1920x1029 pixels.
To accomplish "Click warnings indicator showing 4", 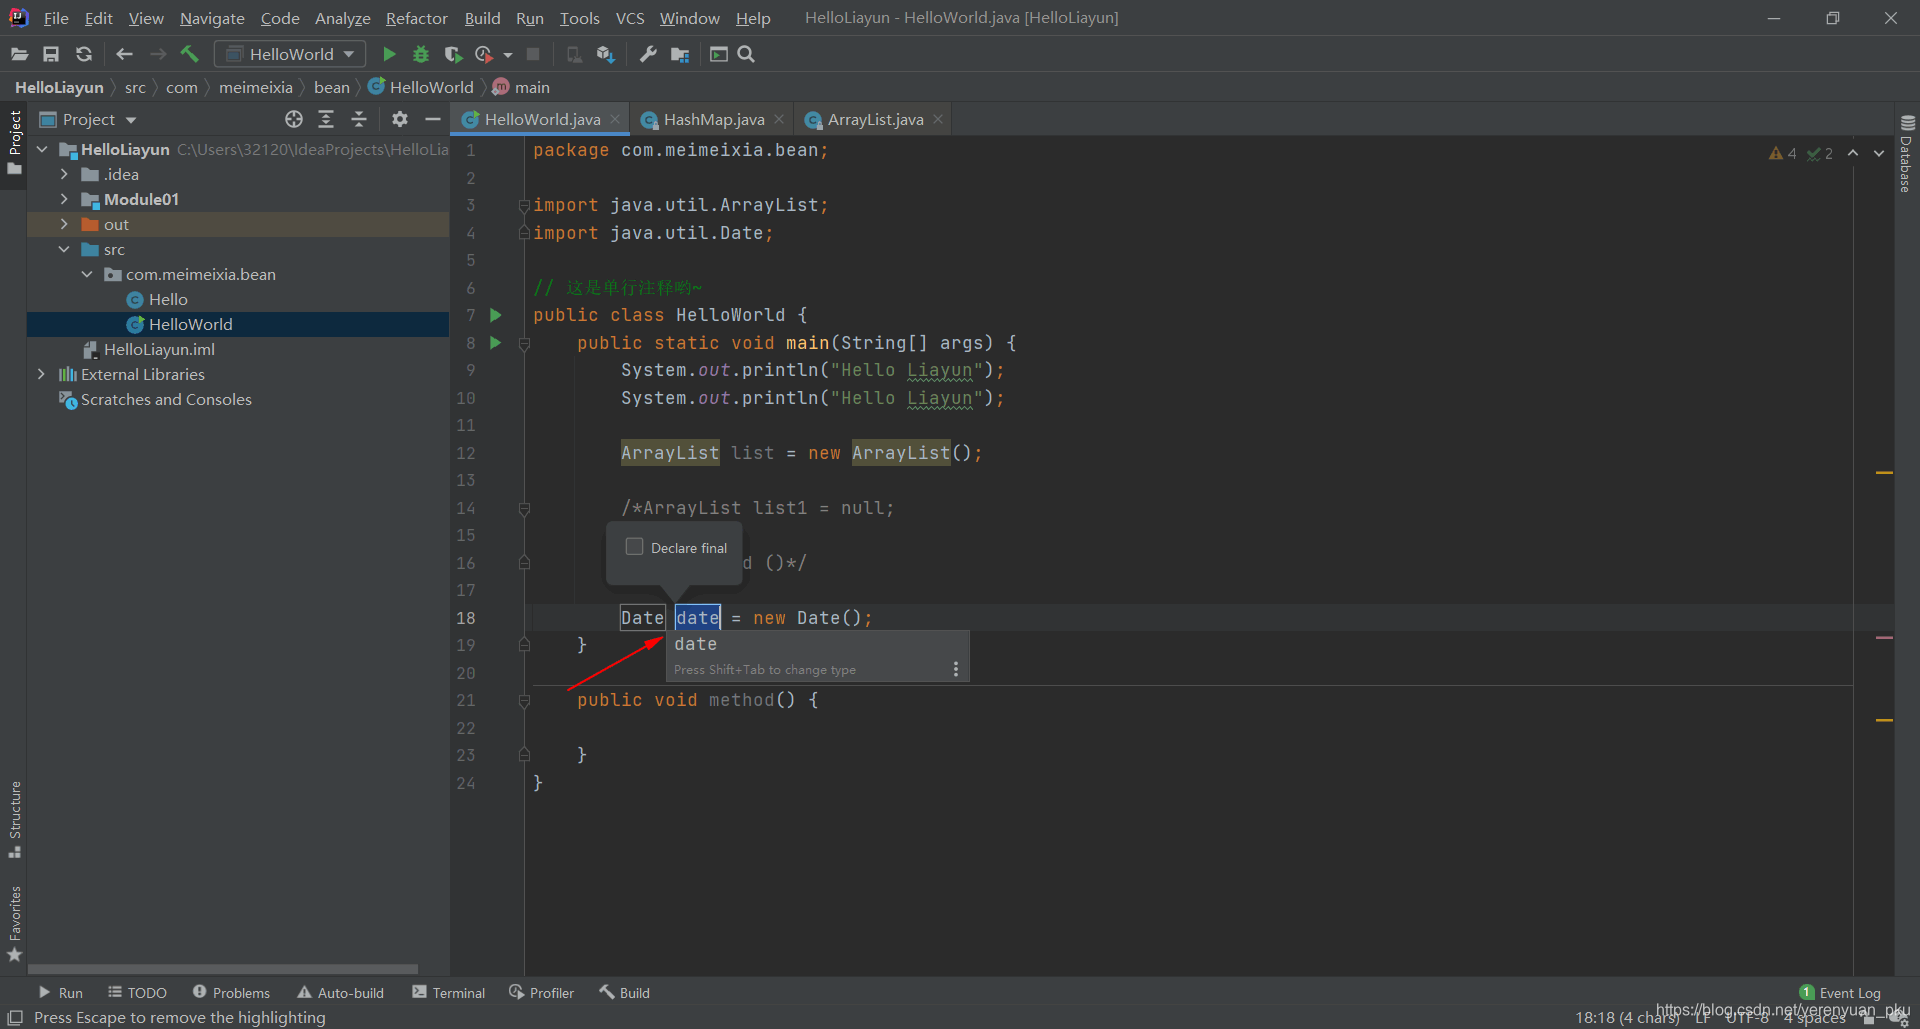I will click(x=1782, y=153).
